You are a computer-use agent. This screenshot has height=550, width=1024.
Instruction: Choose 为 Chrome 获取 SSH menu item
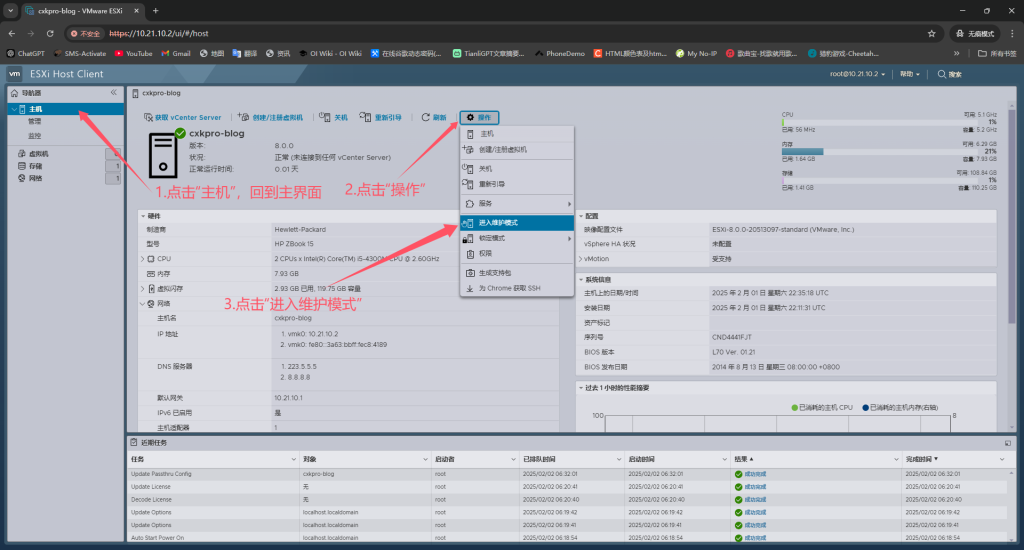[x=517, y=288]
